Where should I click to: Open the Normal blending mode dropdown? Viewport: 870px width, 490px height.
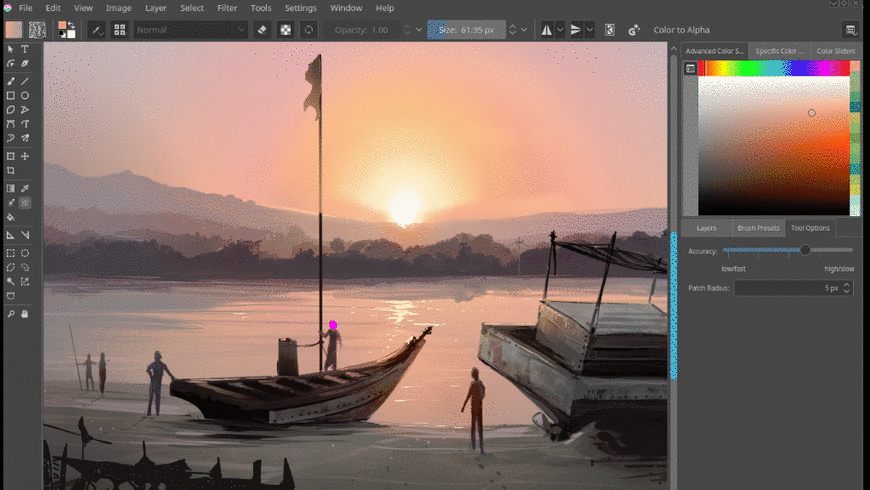(x=191, y=30)
